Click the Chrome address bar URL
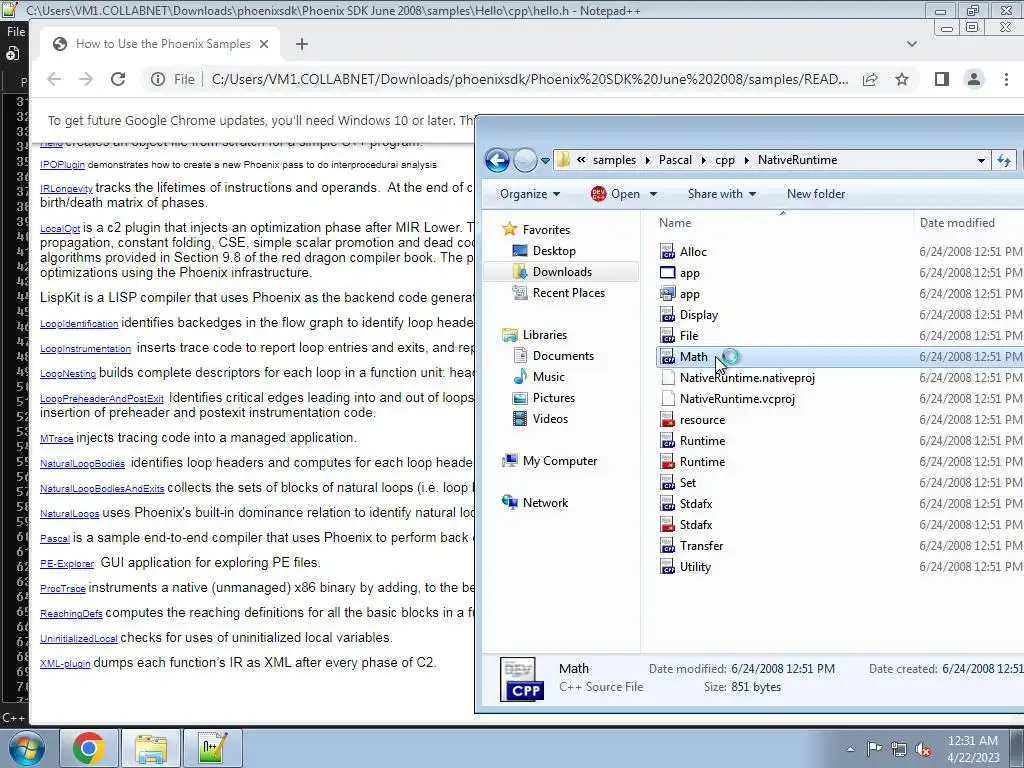Viewport: 1024px width, 768px height. click(530, 79)
